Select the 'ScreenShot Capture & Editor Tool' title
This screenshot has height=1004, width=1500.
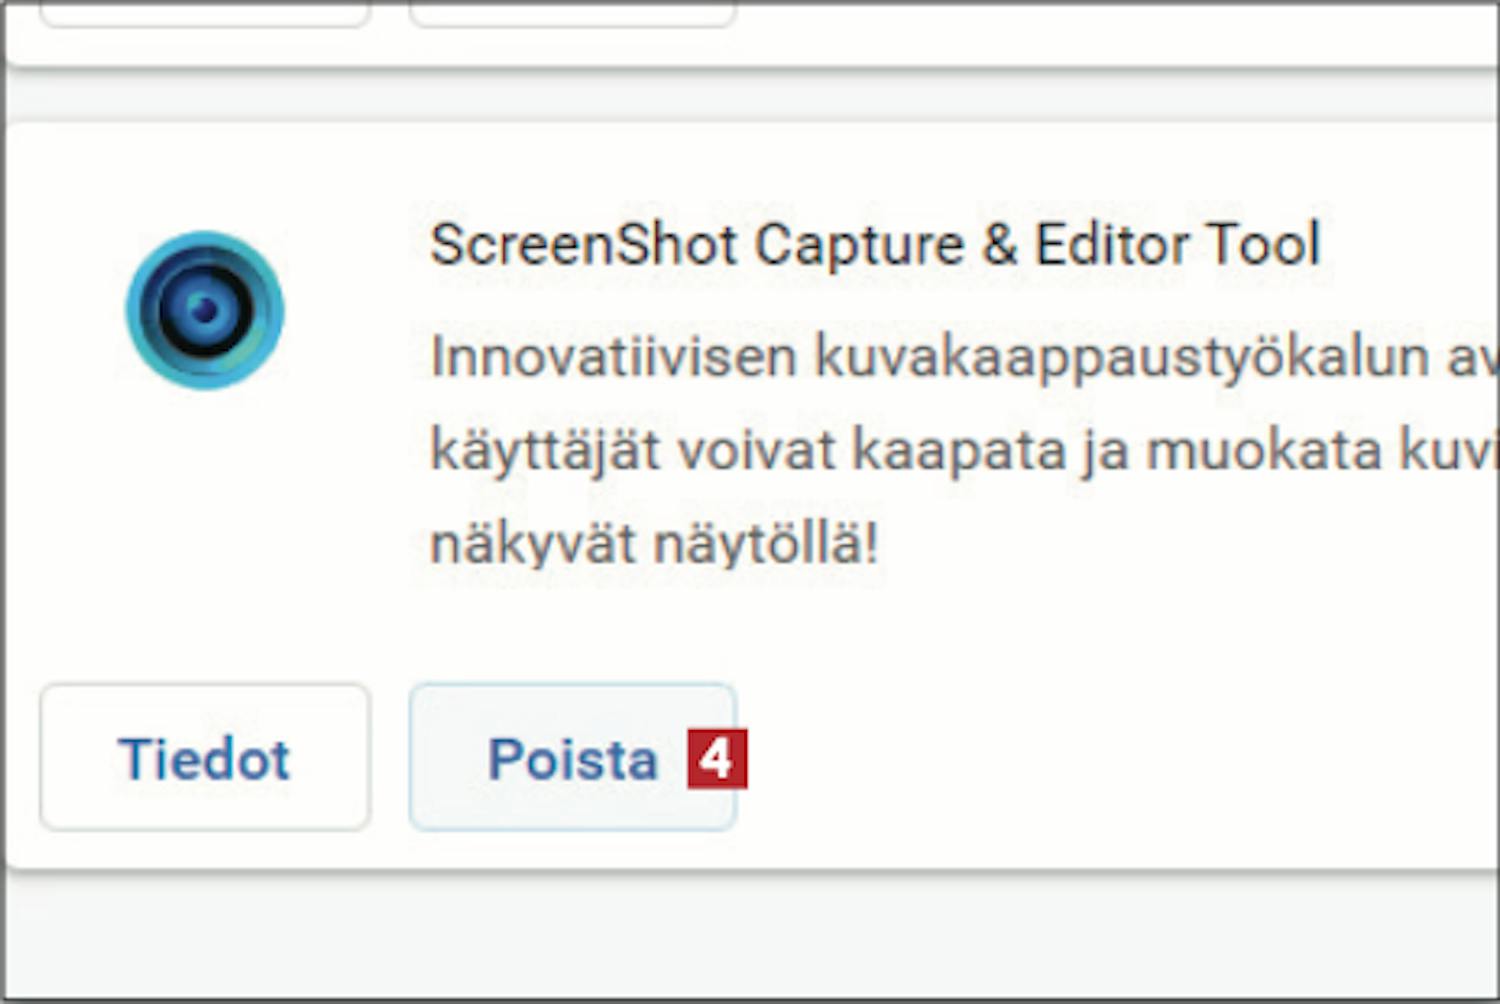[875, 245]
